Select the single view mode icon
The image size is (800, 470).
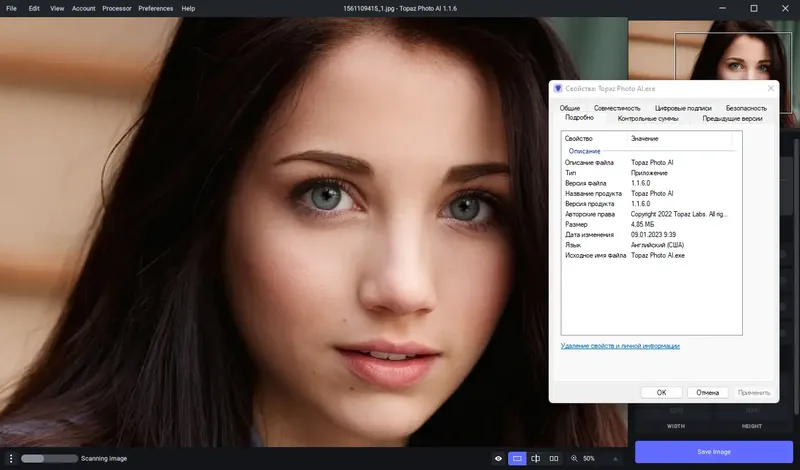(517, 458)
